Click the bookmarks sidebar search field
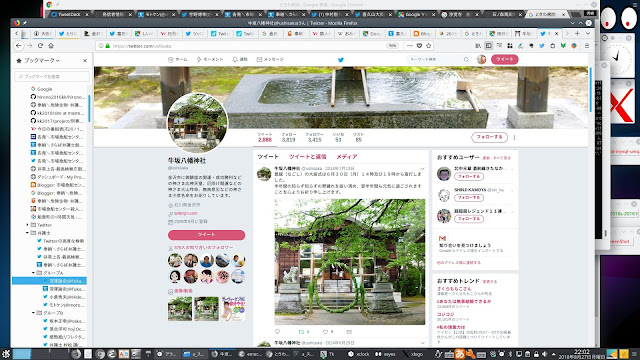This screenshot has height=360, width=640. coord(52,76)
